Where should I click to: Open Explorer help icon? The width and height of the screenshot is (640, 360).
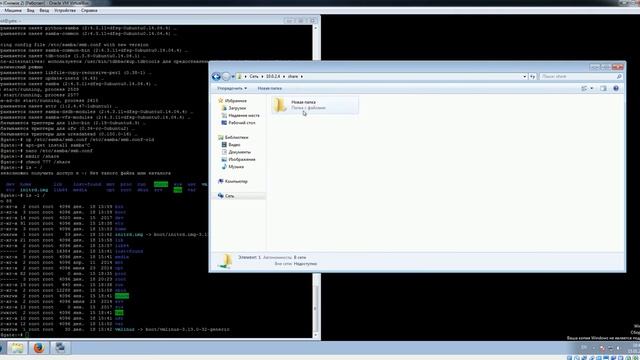(x=616, y=88)
